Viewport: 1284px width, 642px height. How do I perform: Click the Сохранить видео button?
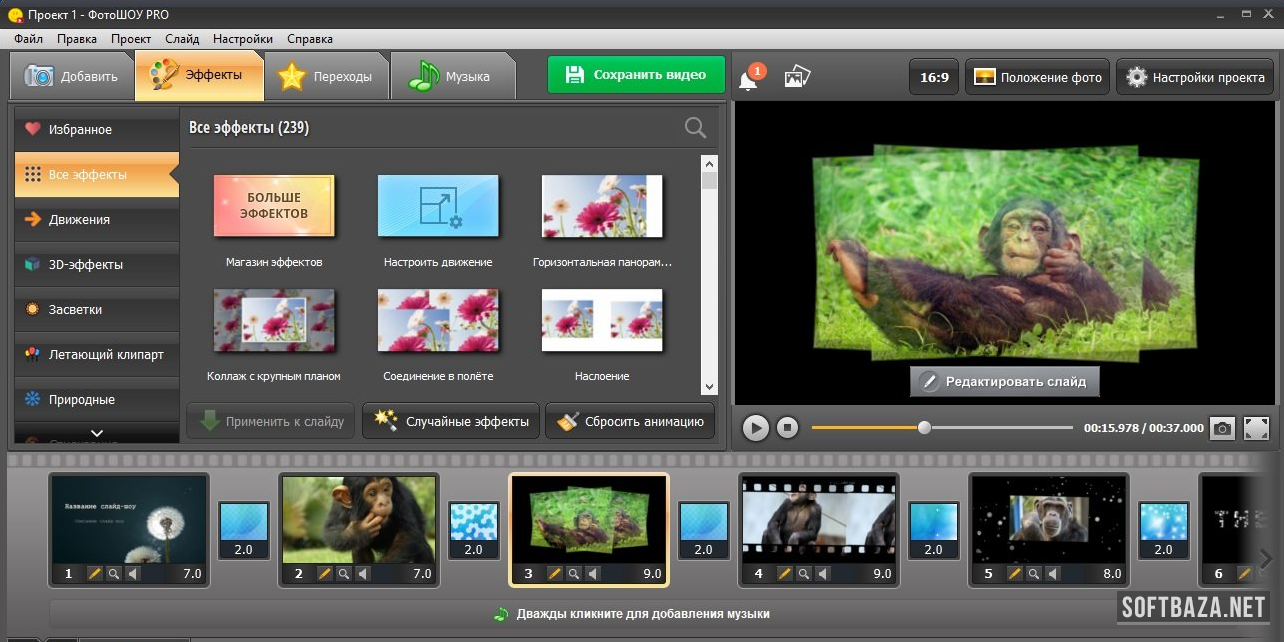click(x=635, y=75)
